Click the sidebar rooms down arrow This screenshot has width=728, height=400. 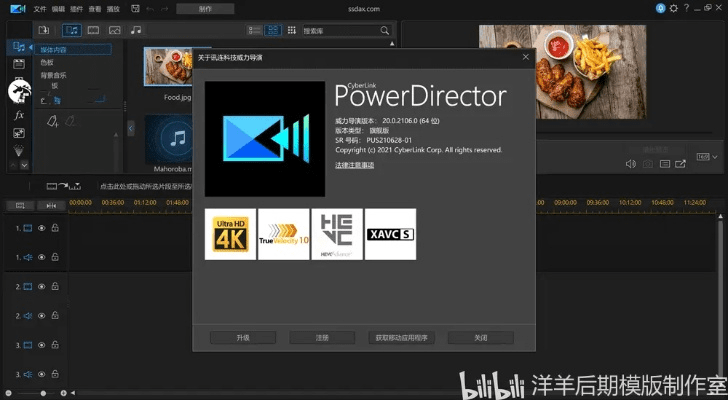[24, 165]
